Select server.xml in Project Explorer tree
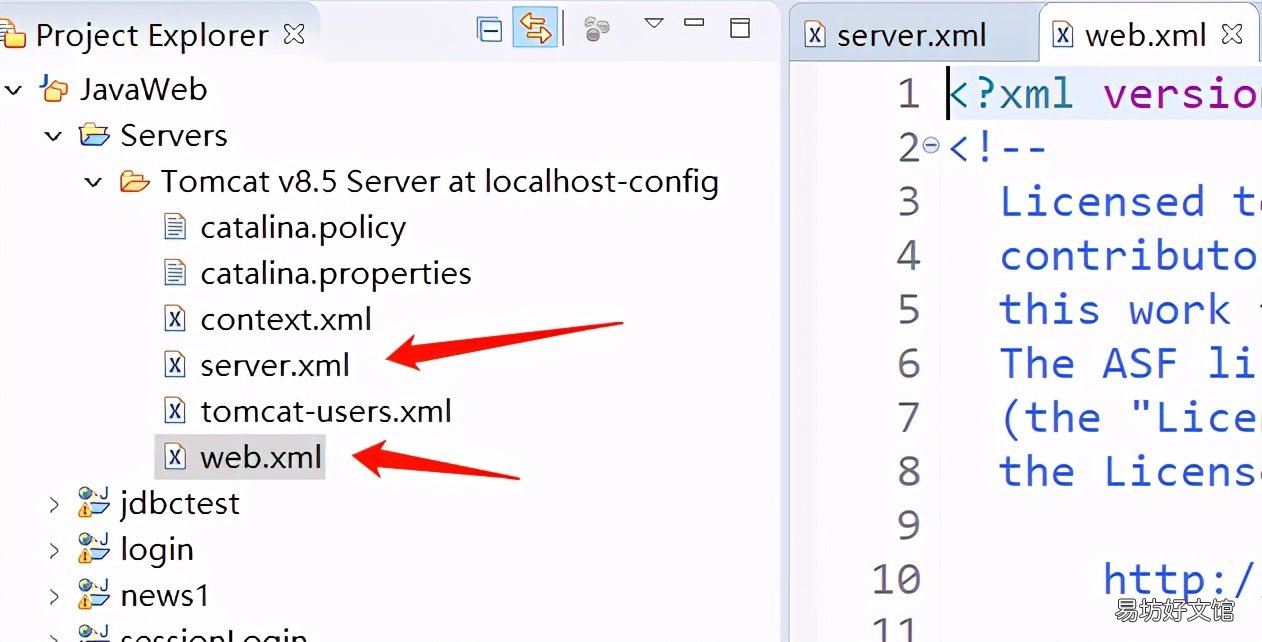This screenshot has height=642, width=1262. pos(275,365)
